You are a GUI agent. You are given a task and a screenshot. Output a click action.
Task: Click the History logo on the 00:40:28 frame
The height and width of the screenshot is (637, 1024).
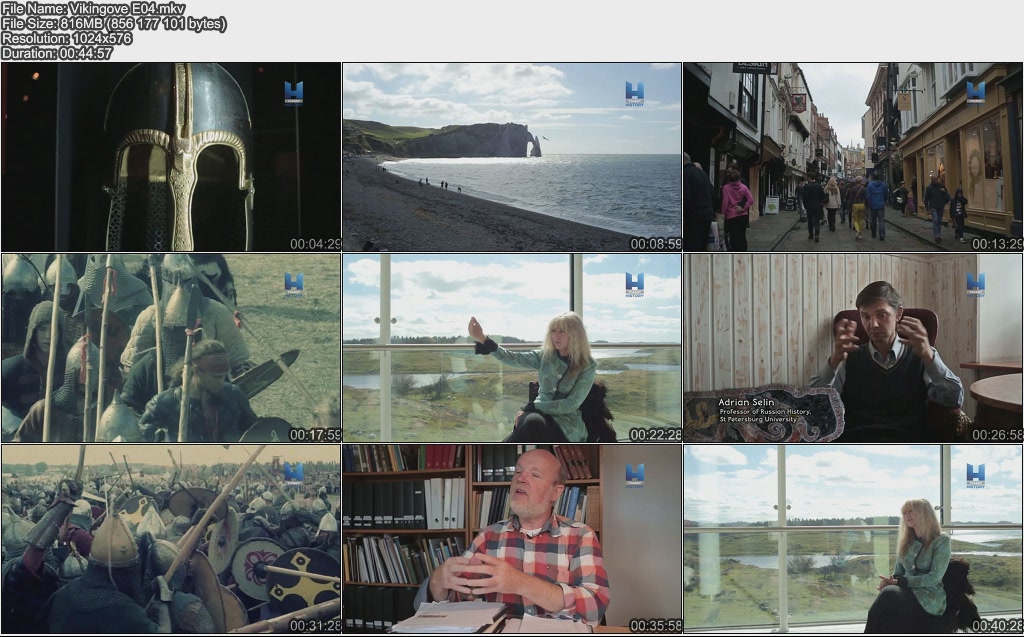pyautogui.click(x=975, y=475)
